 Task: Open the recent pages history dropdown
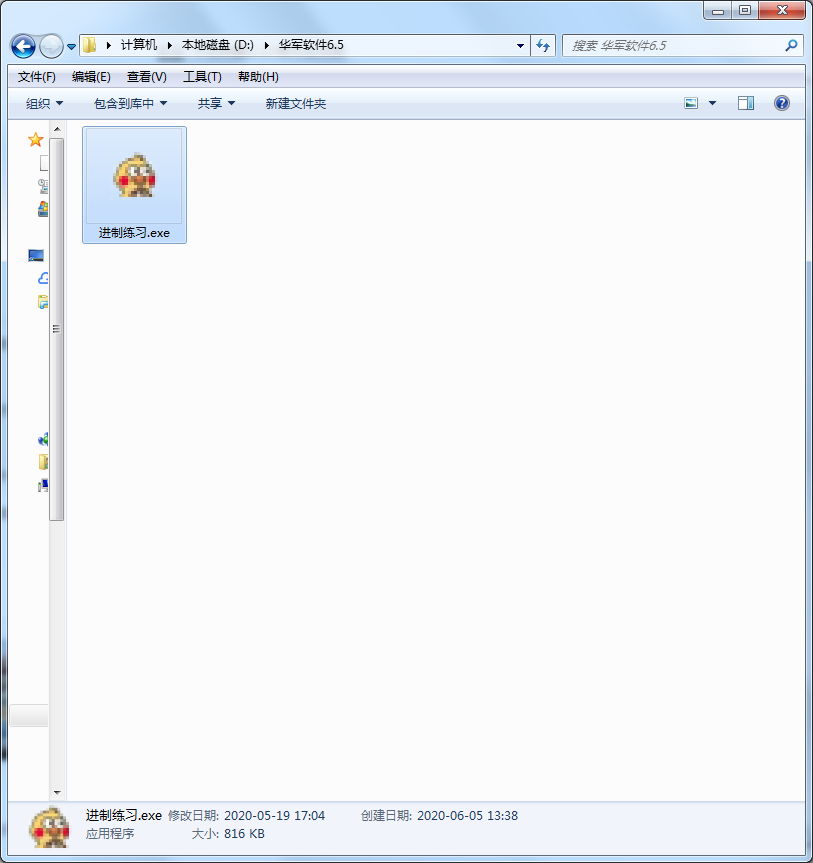pyautogui.click(x=72, y=47)
